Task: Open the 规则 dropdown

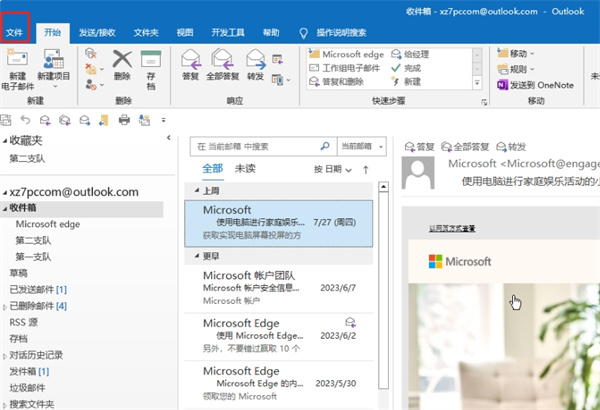Action: point(515,69)
